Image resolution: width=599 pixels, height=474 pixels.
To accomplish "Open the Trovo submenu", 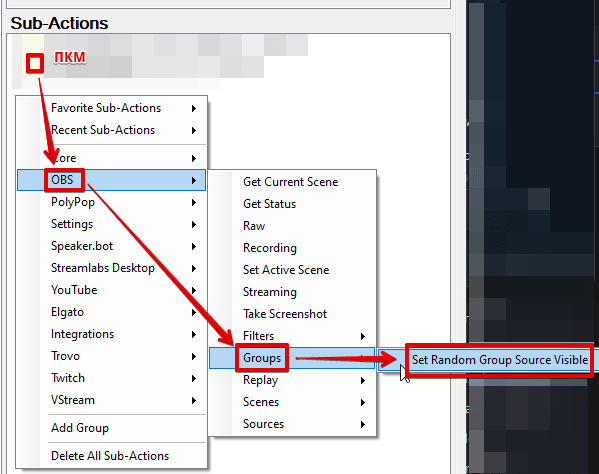I will click(x=111, y=356).
